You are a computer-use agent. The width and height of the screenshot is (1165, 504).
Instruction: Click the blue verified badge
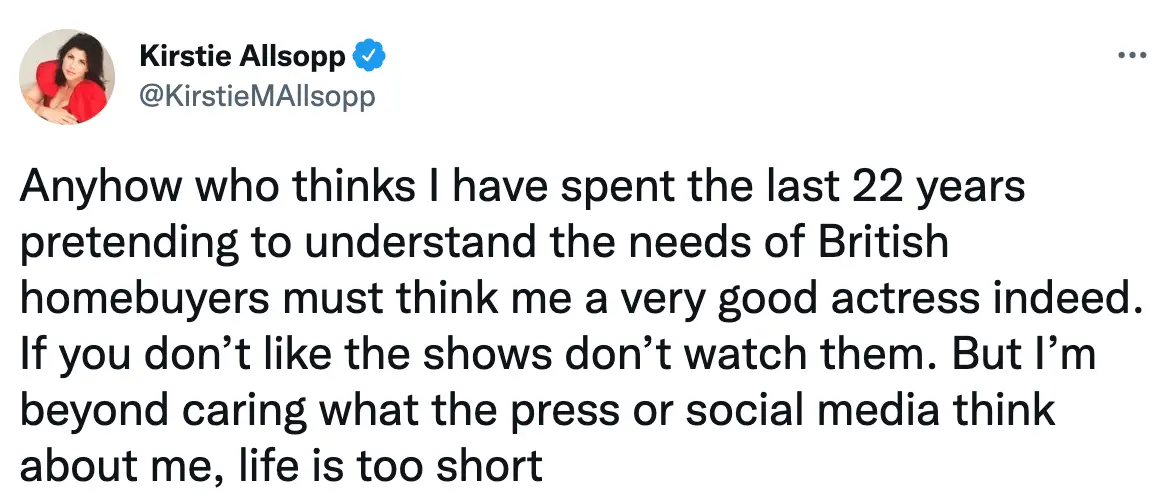click(371, 57)
